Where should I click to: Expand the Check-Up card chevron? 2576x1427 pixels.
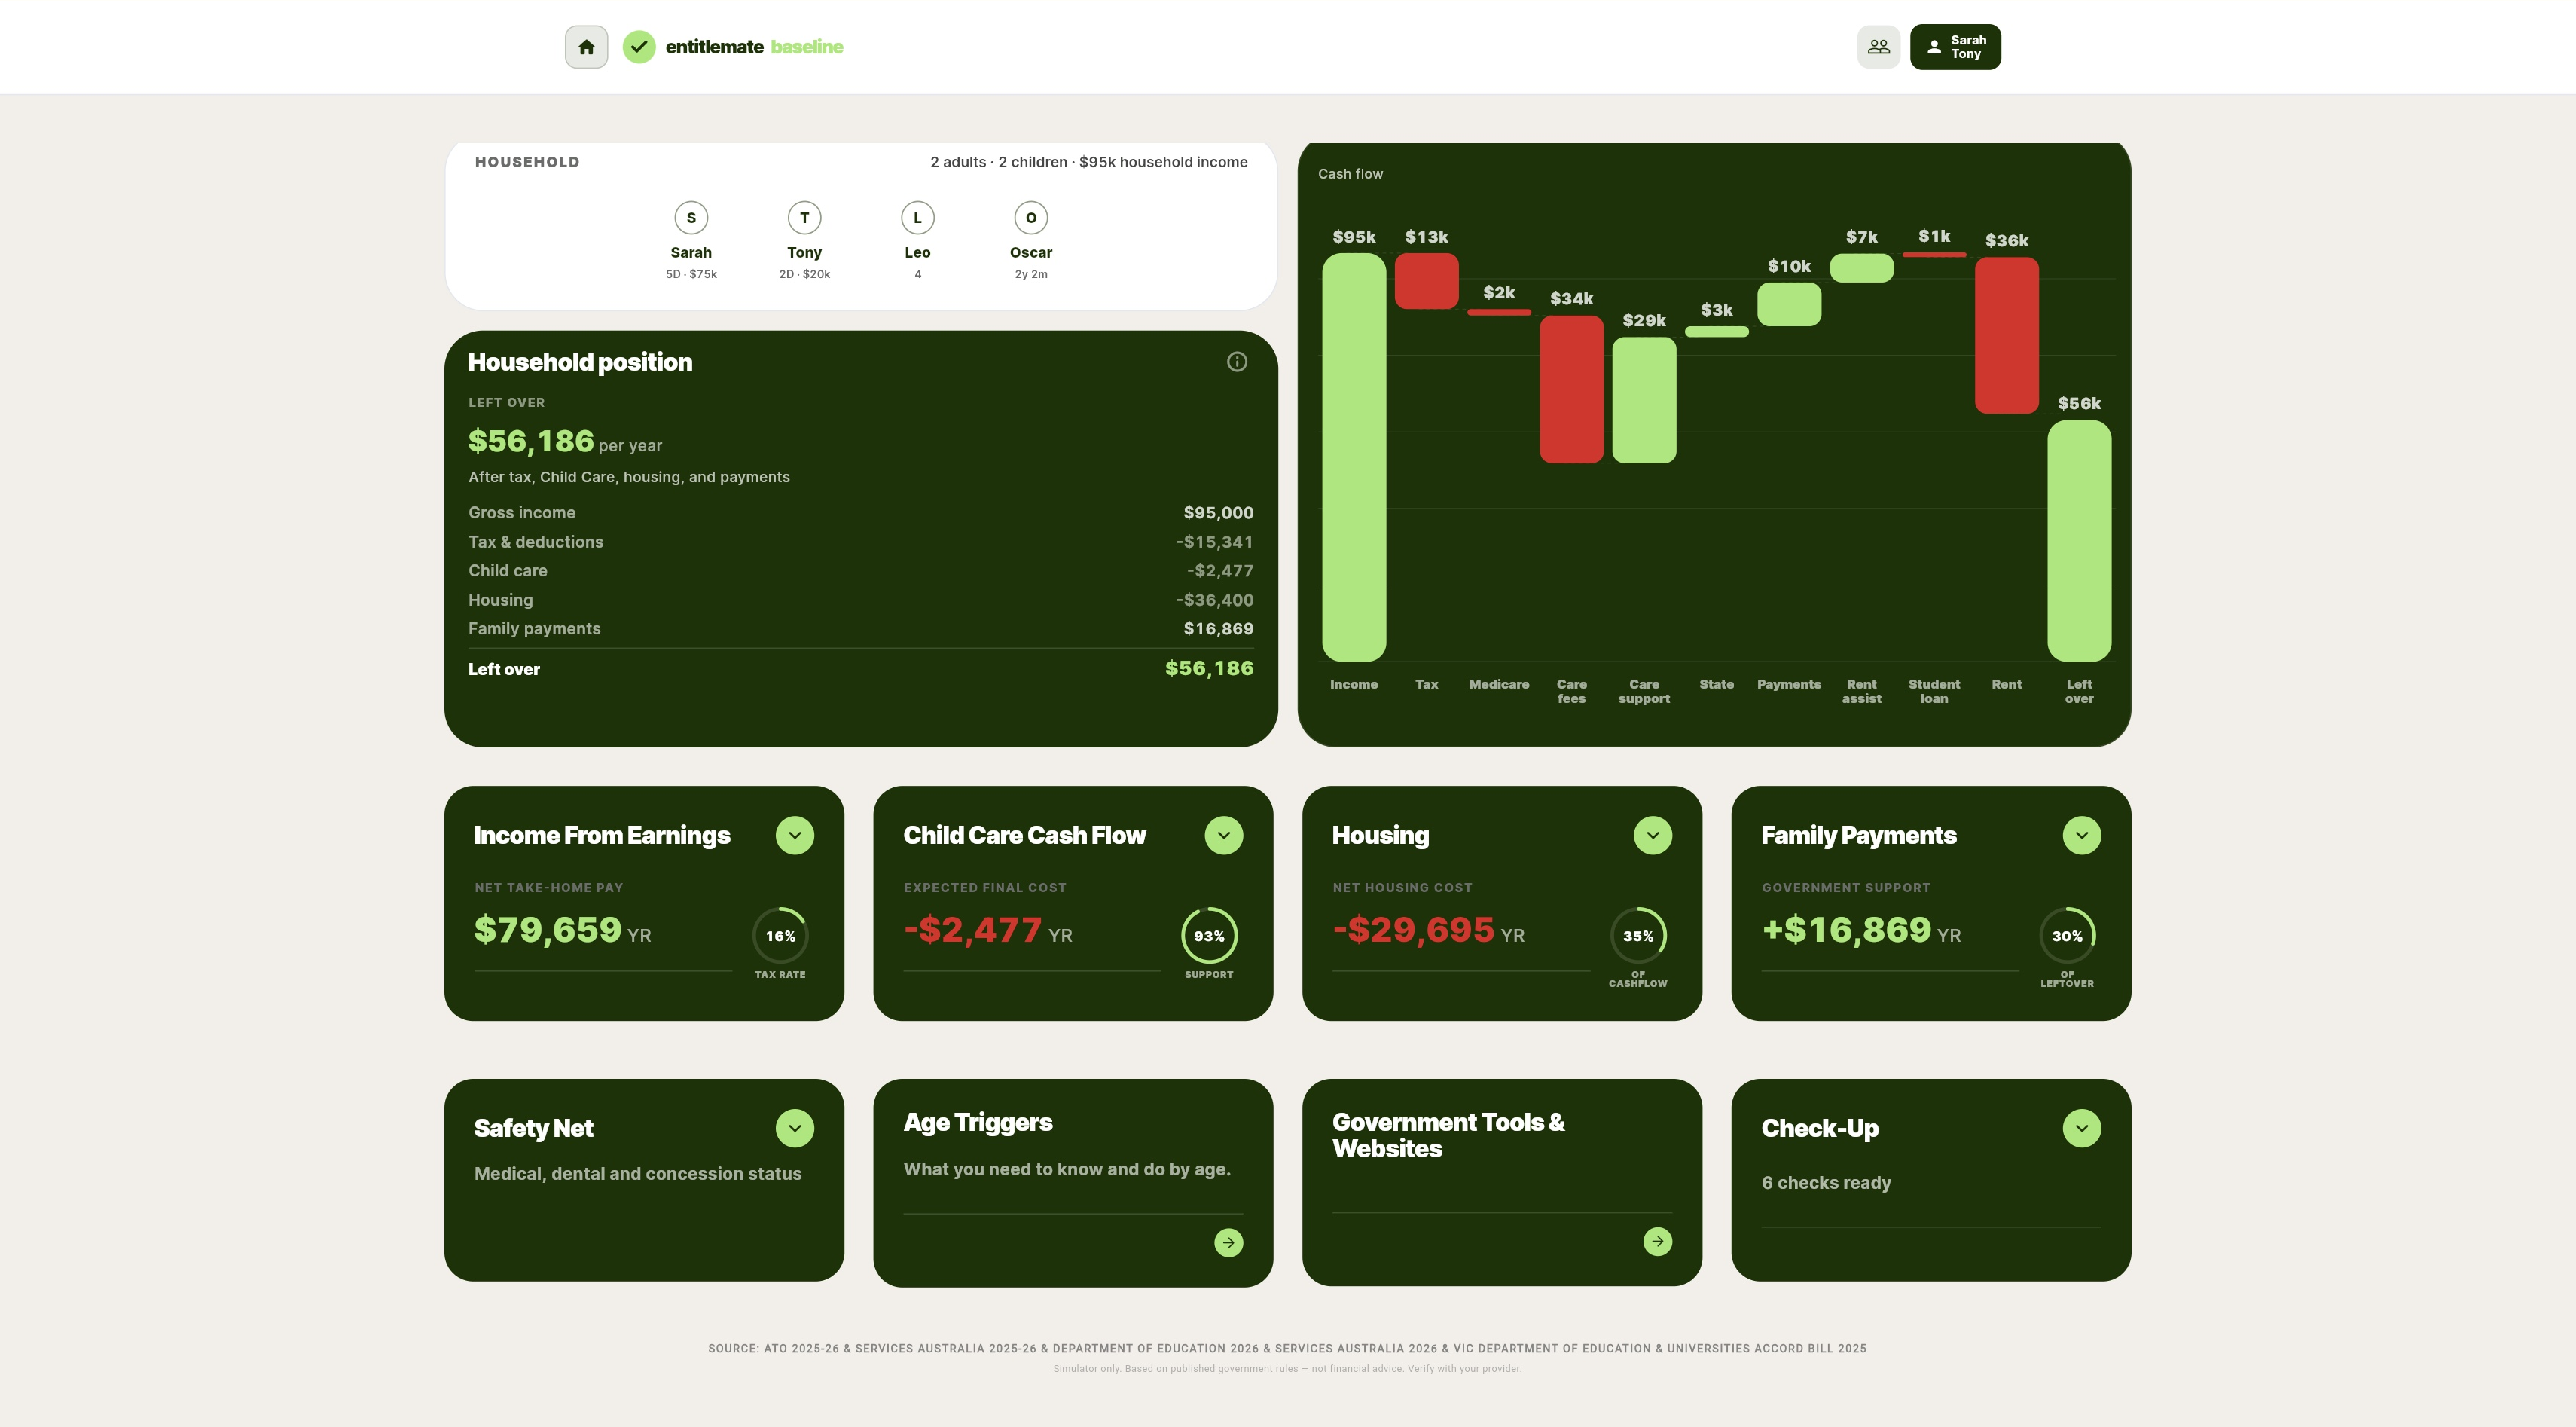[2082, 1128]
